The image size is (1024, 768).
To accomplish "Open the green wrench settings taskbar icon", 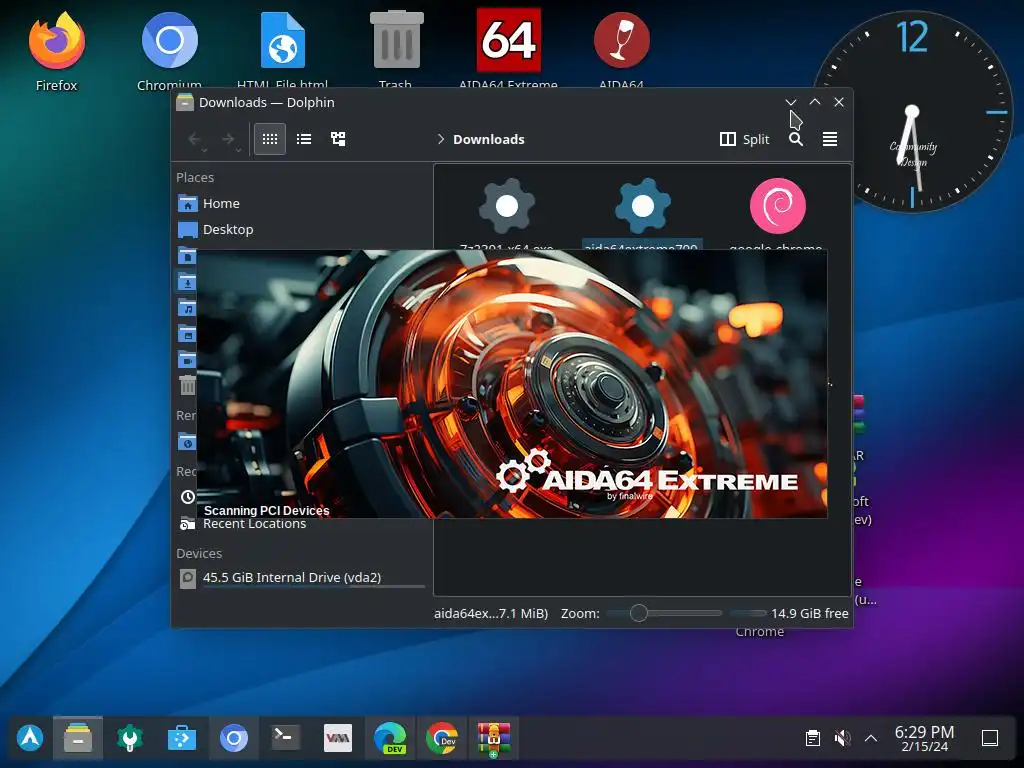I will [130, 739].
